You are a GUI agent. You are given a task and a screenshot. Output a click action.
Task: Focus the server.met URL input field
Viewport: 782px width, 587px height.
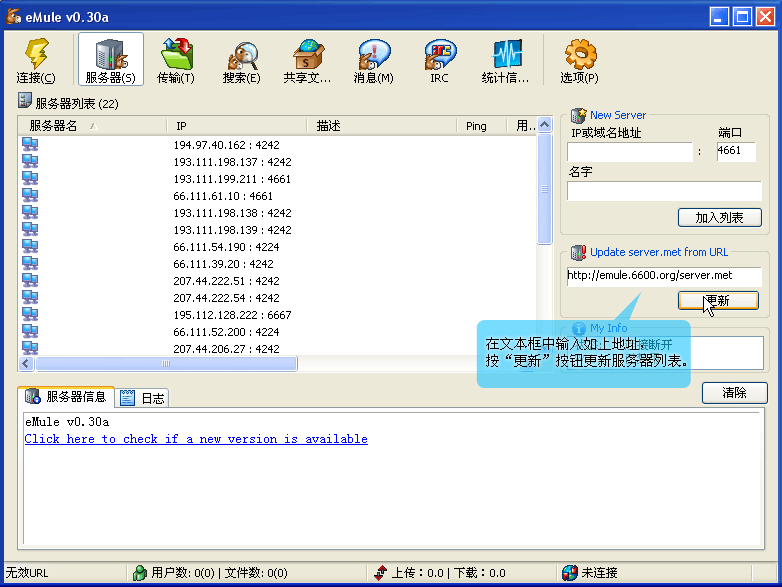pos(664,276)
